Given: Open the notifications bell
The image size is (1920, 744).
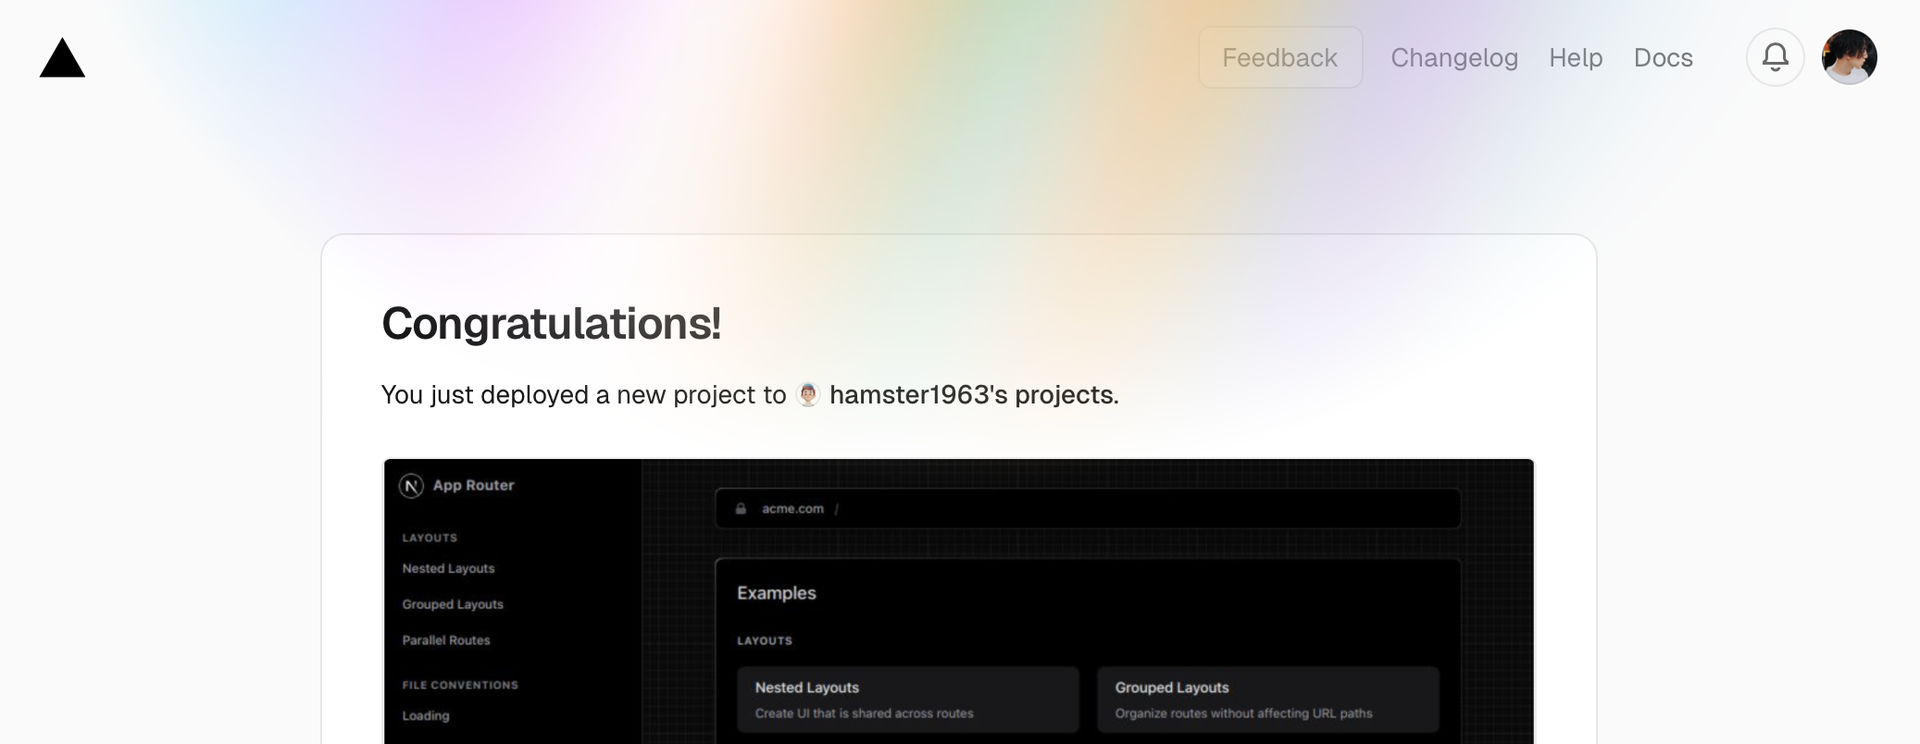Looking at the screenshot, I should point(1775,57).
